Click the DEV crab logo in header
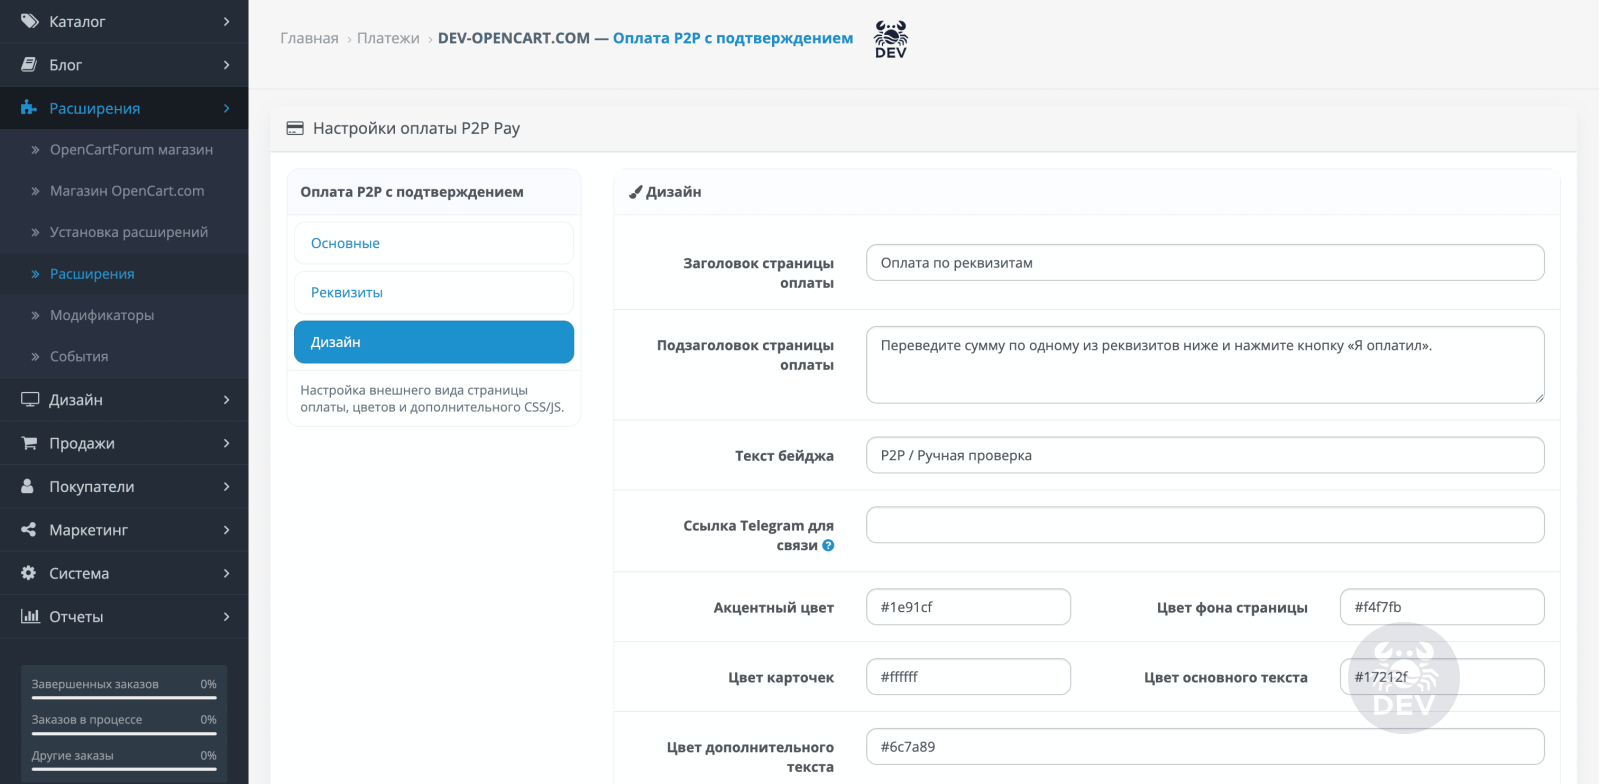This screenshot has height=784, width=1600. point(891,39)
